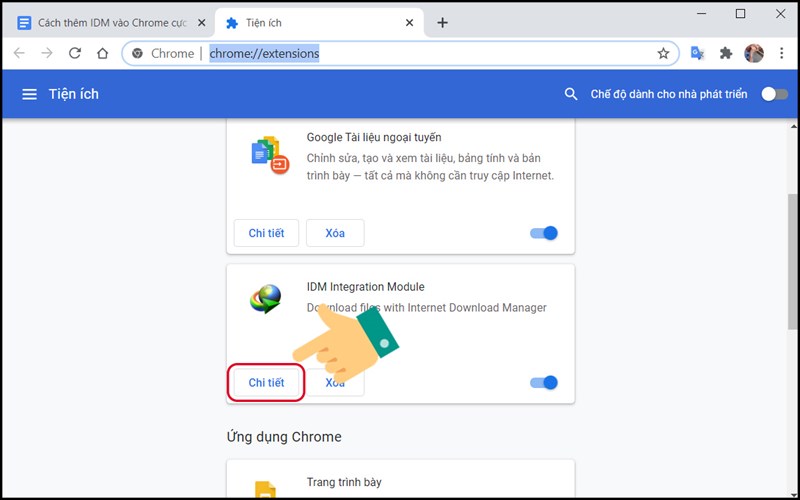This screenshot has height=500, width=800.
Task: Click Xóa for Google Tài liệu ngoại tuyến
Action: (x=335, y=233)
